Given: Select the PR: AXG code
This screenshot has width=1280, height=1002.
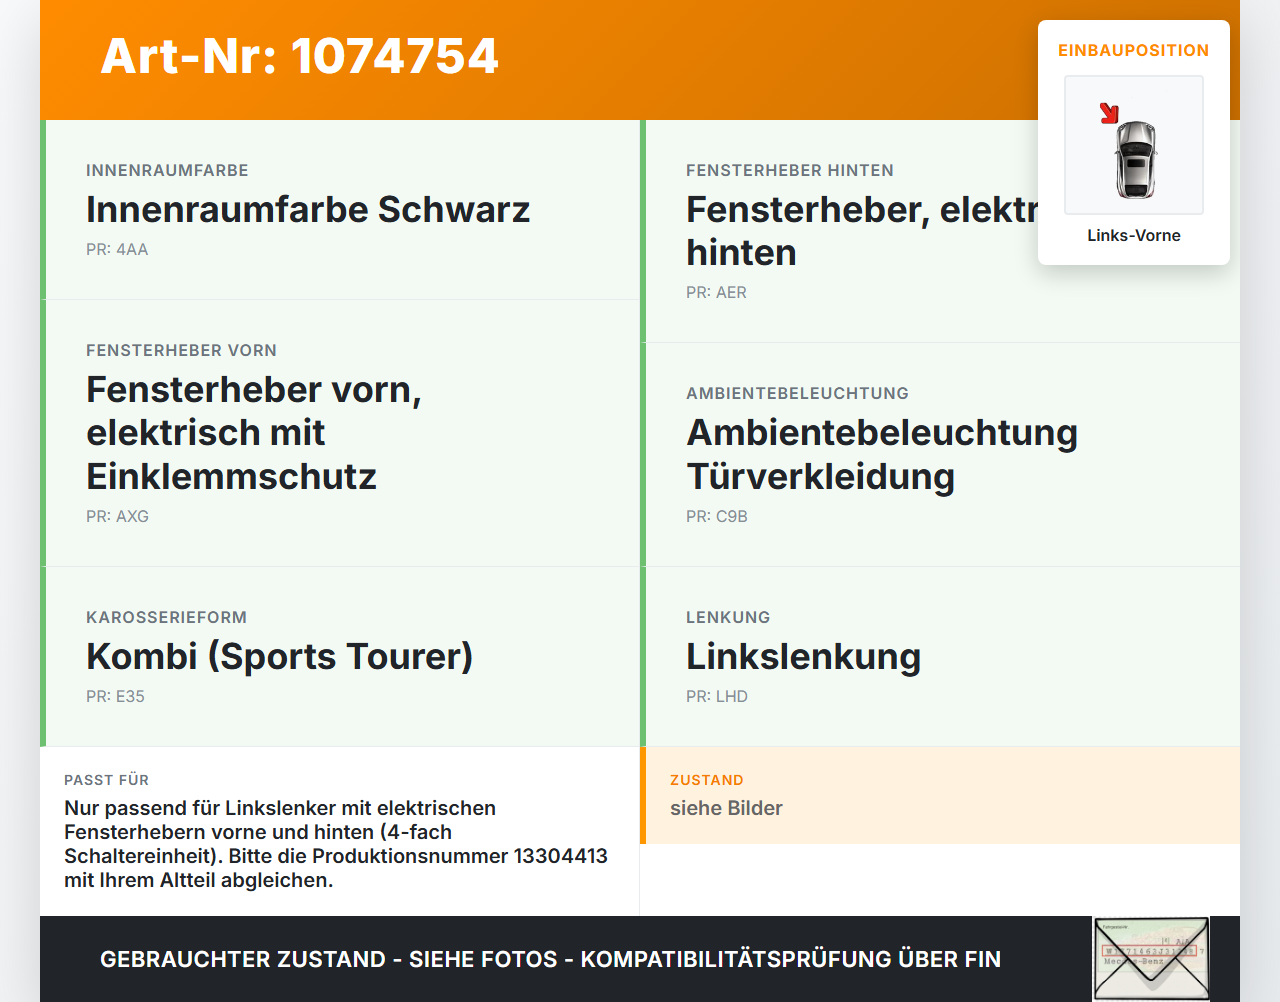Looking at the screenshot, I should click(117, 516).
